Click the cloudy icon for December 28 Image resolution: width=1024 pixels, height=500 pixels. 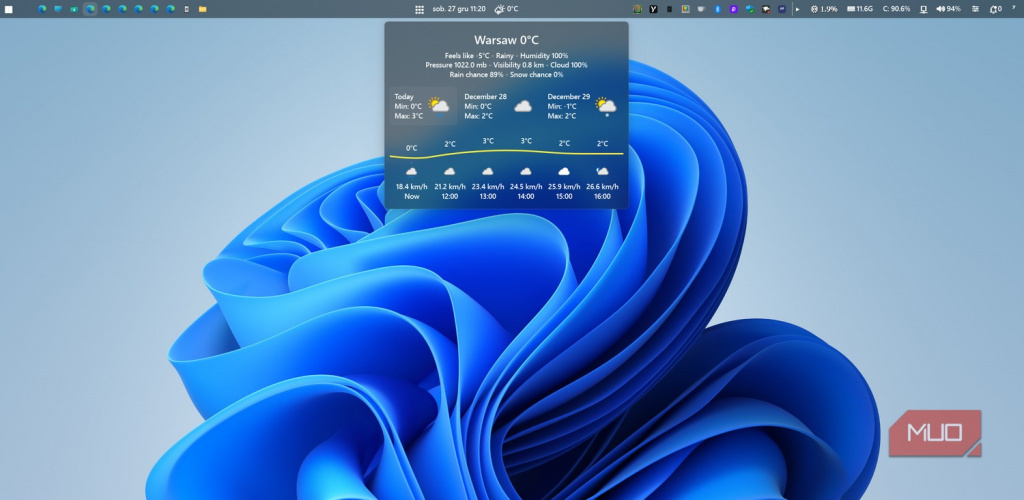click(522, 106)
